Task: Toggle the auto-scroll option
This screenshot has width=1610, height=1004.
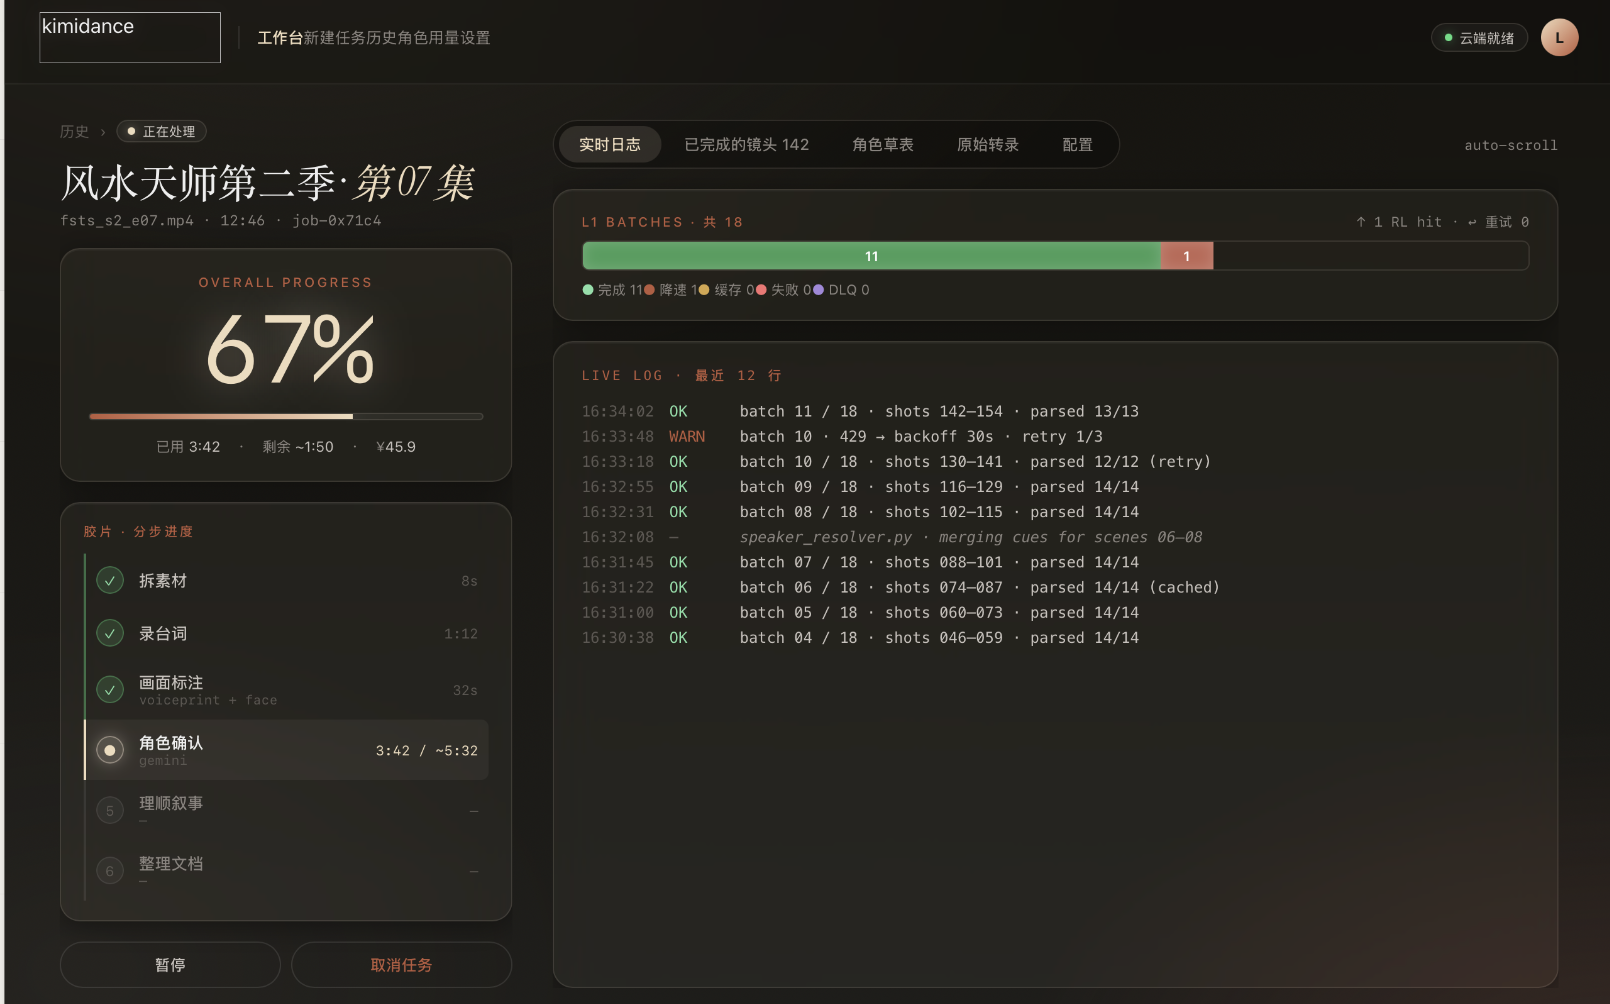Action: click(1510, 145)
